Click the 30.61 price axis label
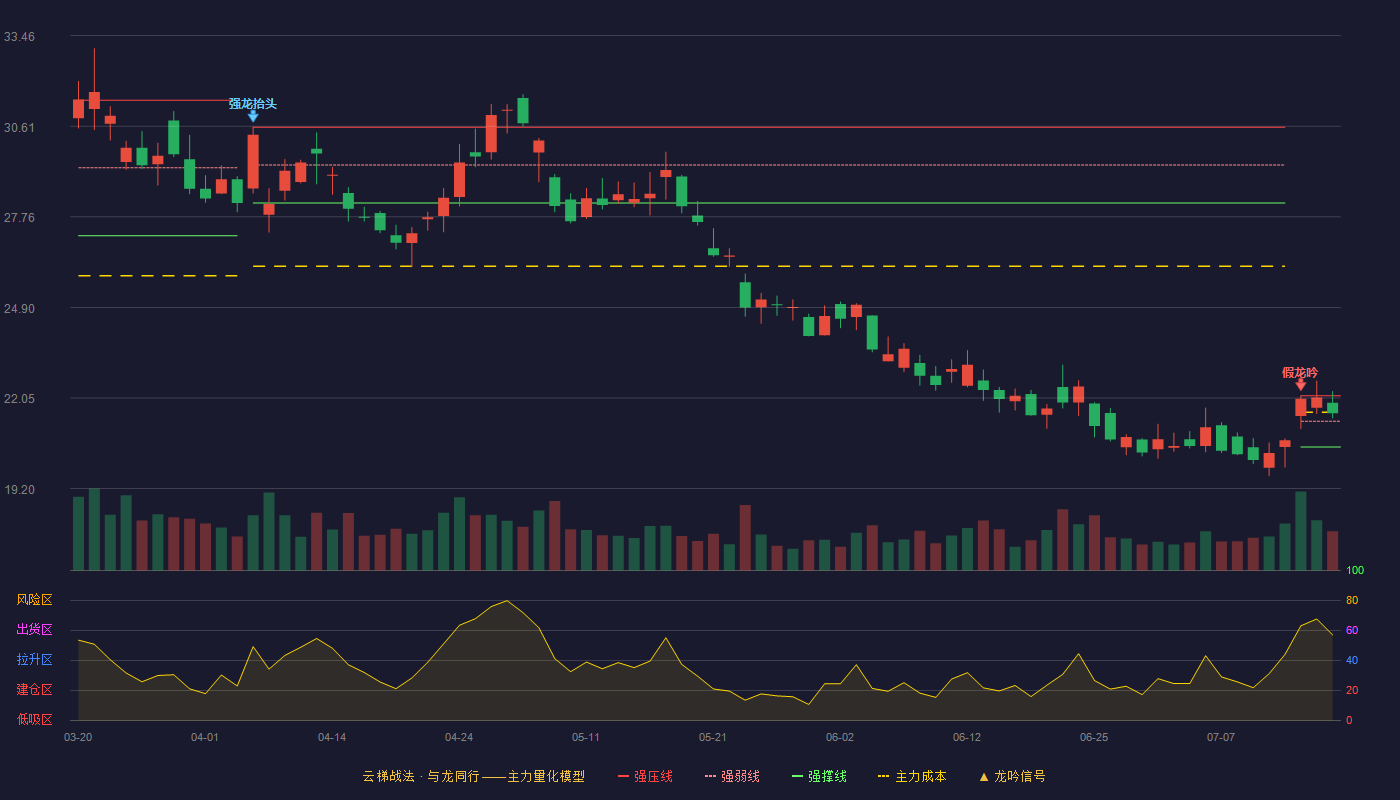Image resolution: width=1400 pixels, height=800 pixels. point(19,127)
